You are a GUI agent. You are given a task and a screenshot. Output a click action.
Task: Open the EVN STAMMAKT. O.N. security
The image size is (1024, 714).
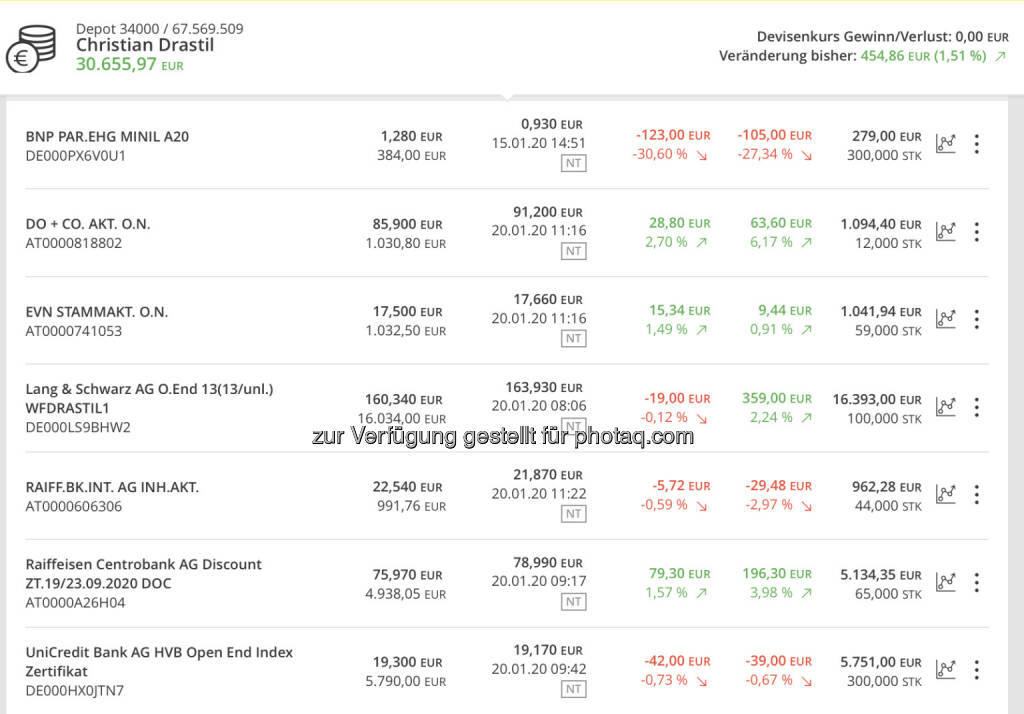click(x=97, y=312)
